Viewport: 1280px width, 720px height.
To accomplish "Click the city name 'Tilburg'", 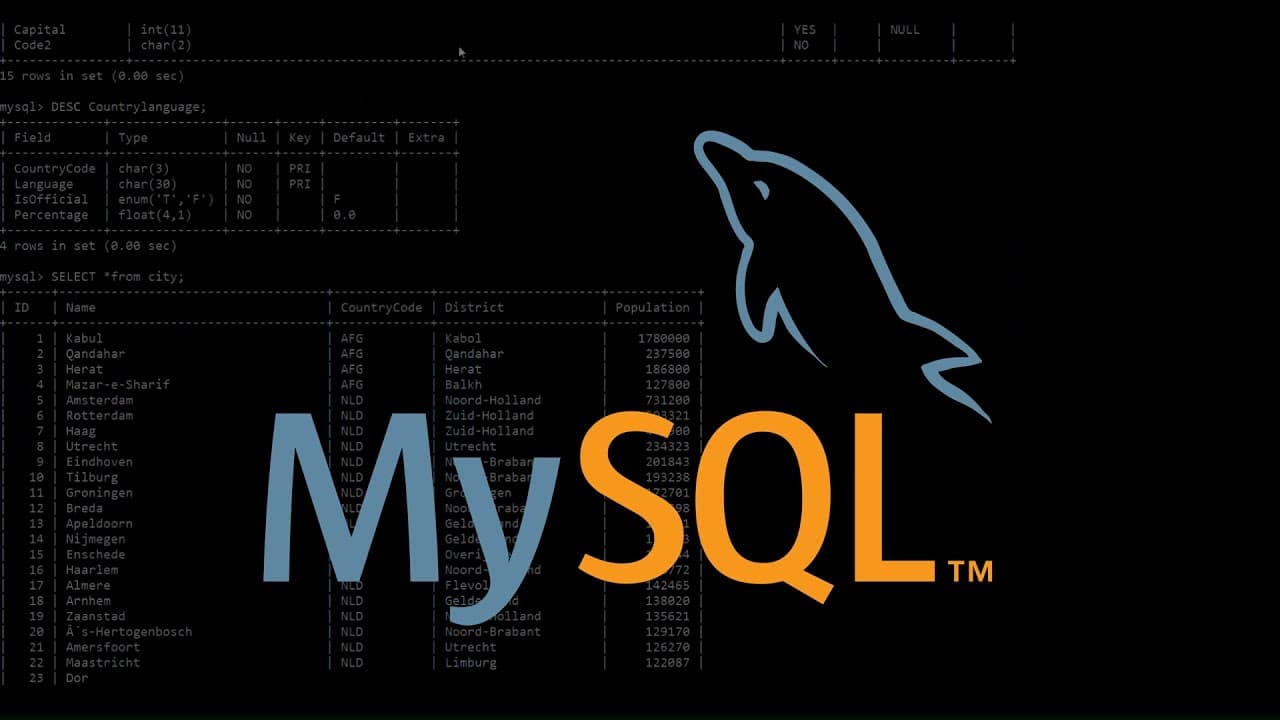I will tap(92, 478).
